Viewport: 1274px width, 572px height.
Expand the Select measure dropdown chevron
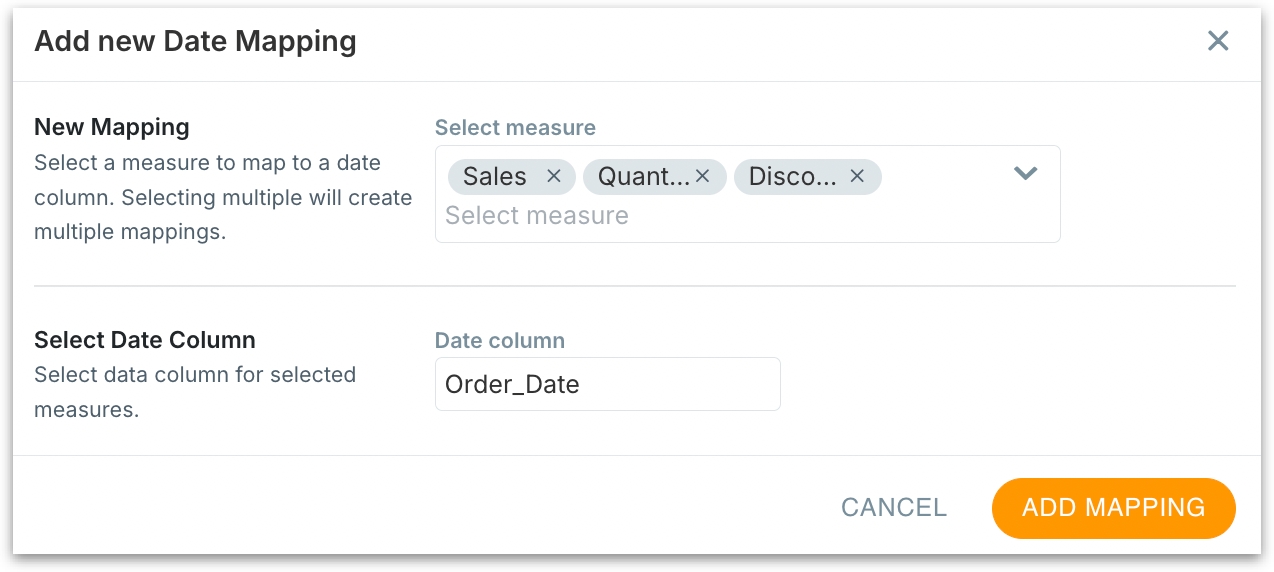(1025, 174)
